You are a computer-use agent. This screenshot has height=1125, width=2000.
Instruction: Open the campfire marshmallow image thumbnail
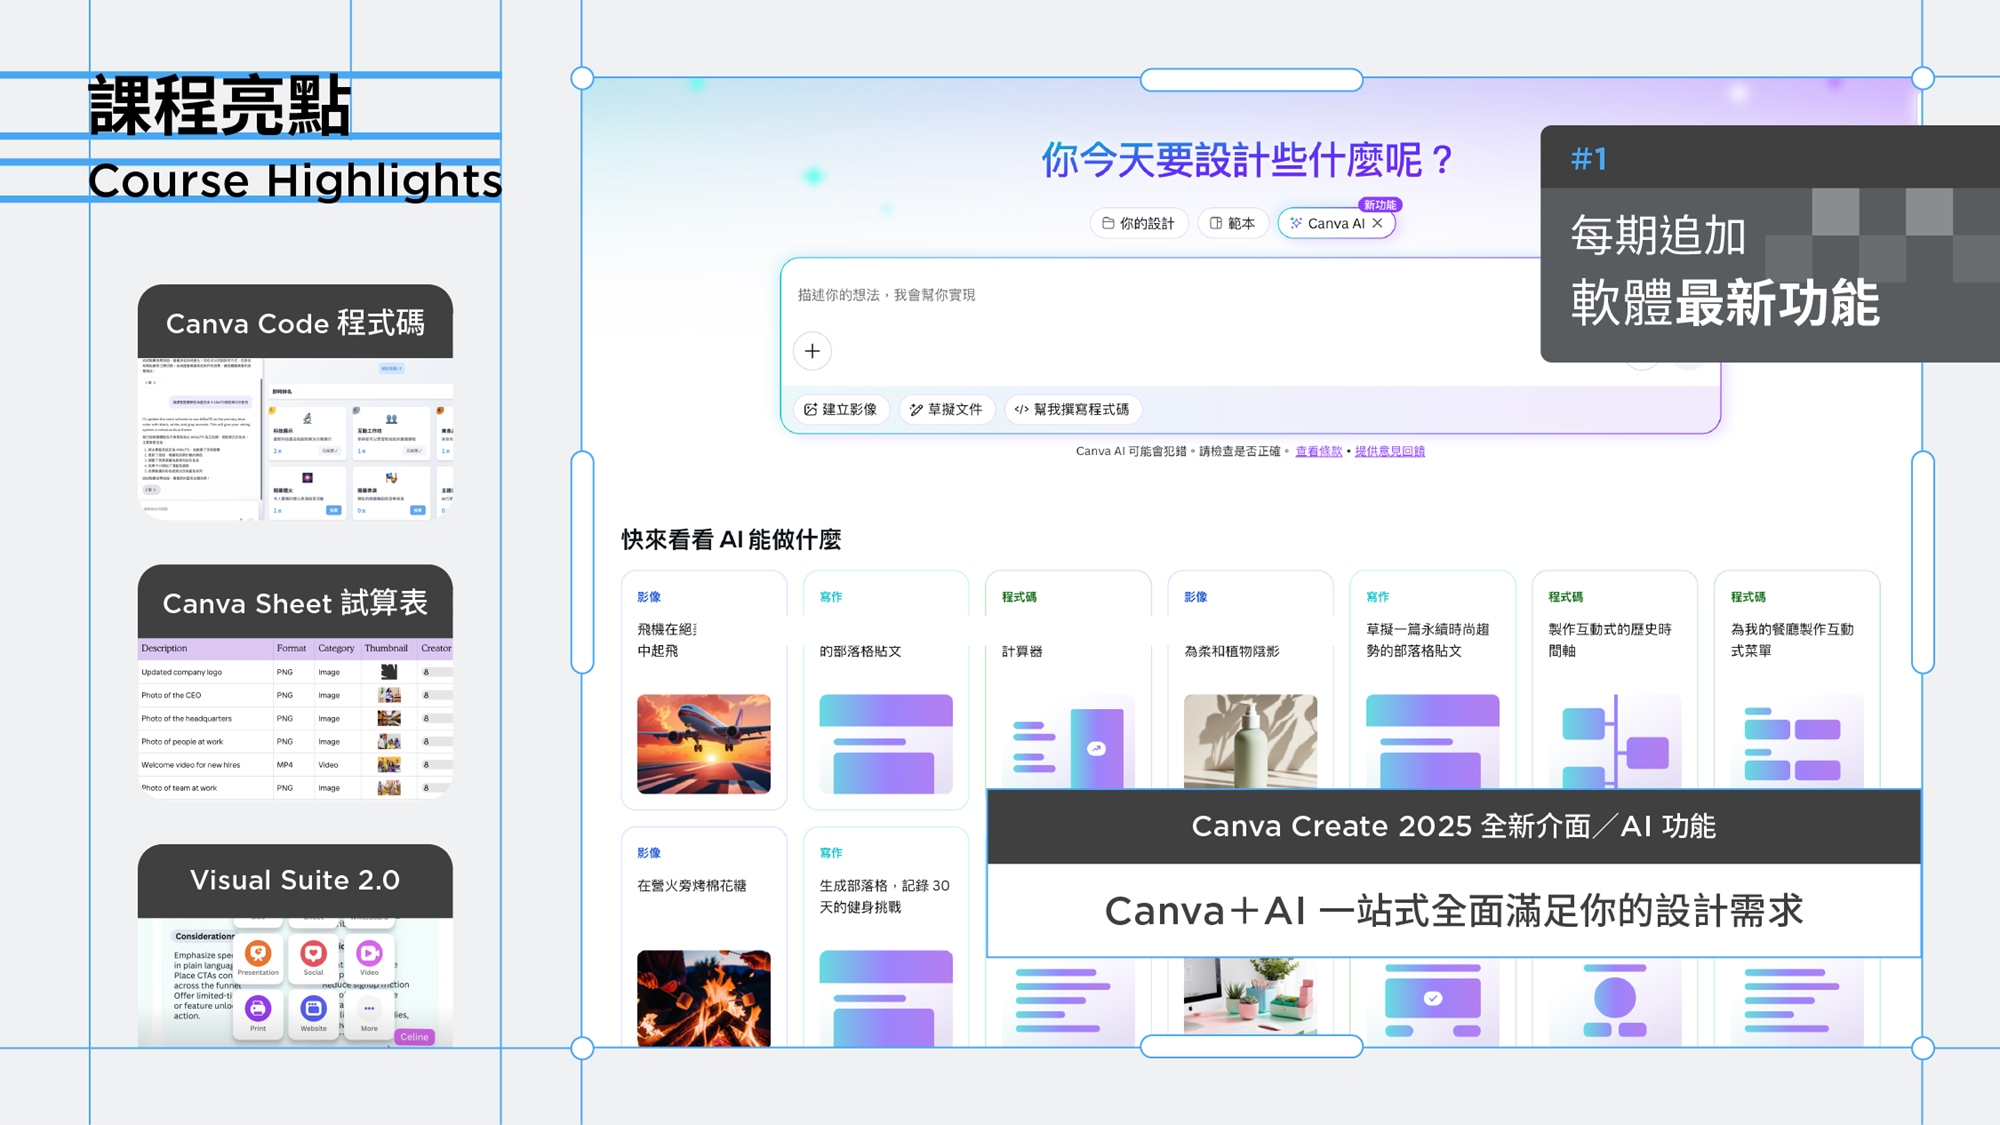[x=704, y=998]
